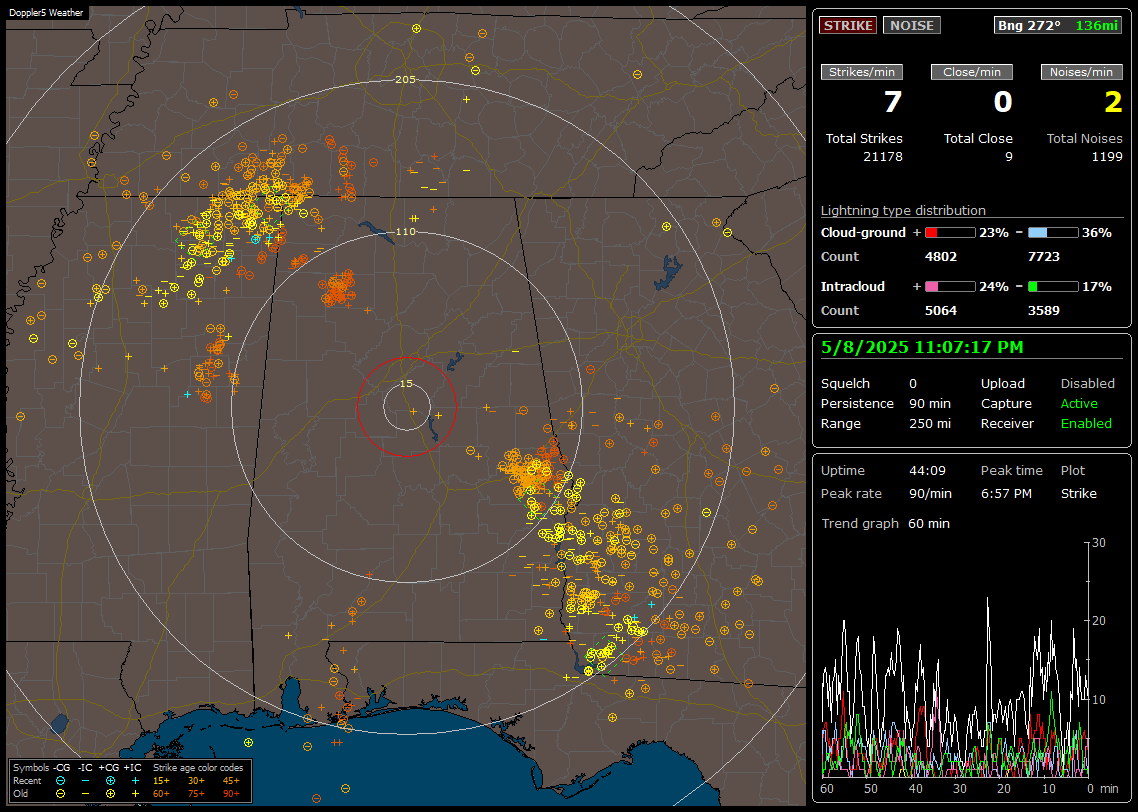Click the yellow noises per minute value 2
Image resolution: width=1138 pixels, height=812 pixels.
coord(1113,102)
